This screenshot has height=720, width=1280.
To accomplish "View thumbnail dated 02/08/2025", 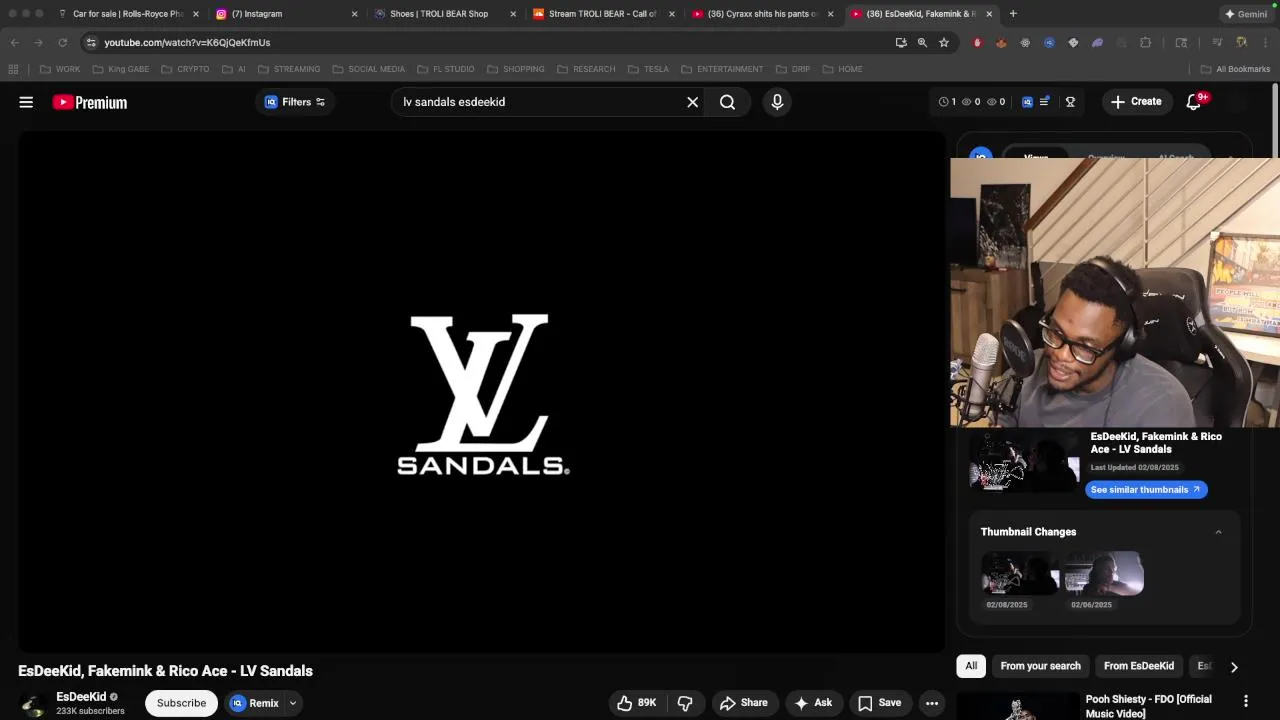I will tap(1020, 574).
